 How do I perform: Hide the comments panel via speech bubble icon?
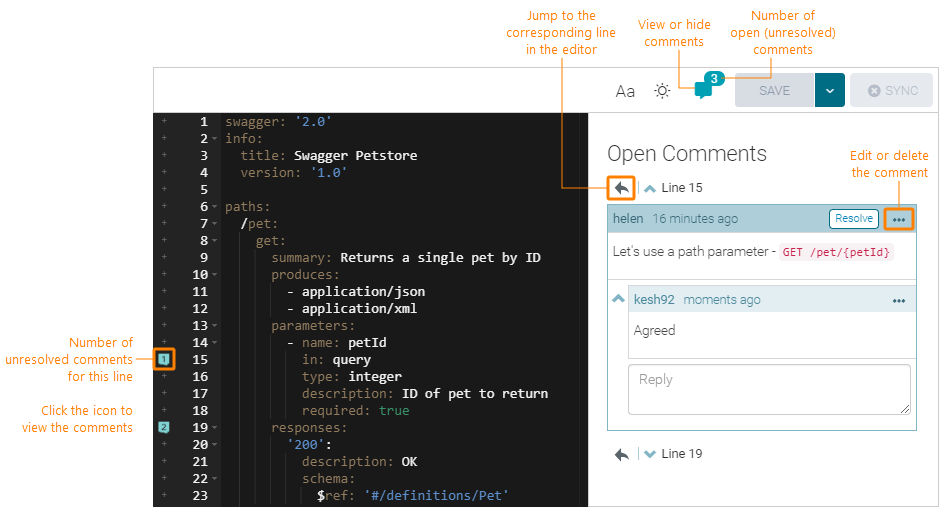(x=704, y=90)
